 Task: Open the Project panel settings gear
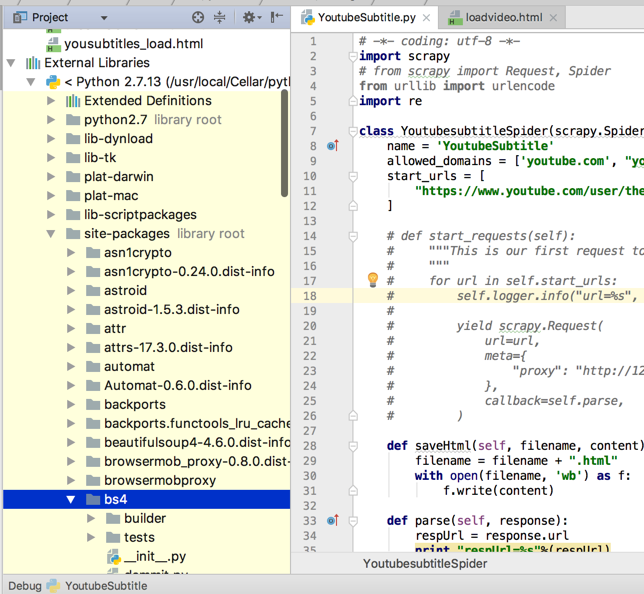pyautogui.click(x=249, y=17)
